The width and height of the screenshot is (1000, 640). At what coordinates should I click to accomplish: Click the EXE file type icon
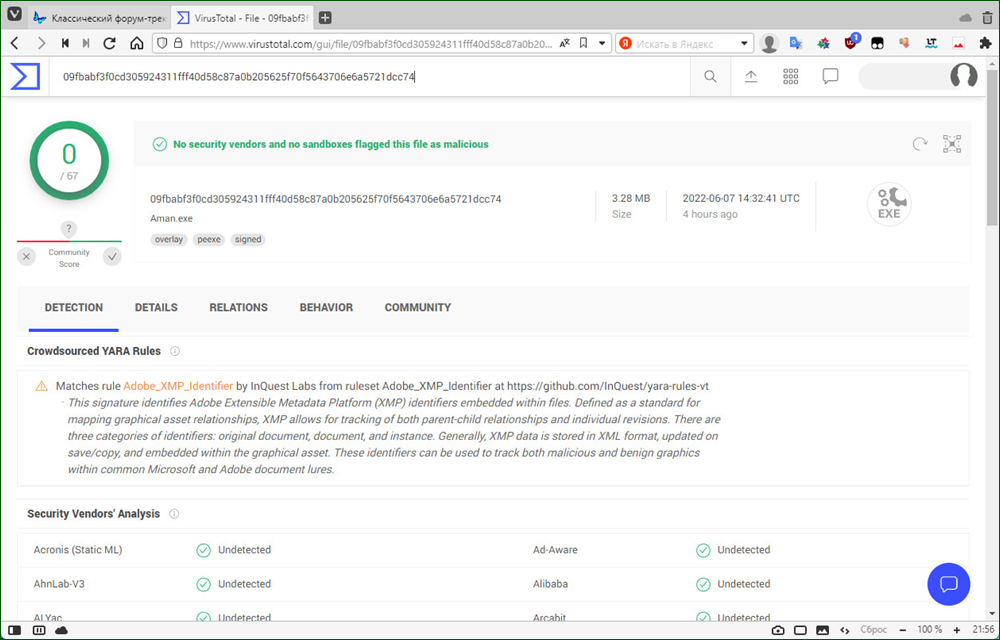(889, 204)
